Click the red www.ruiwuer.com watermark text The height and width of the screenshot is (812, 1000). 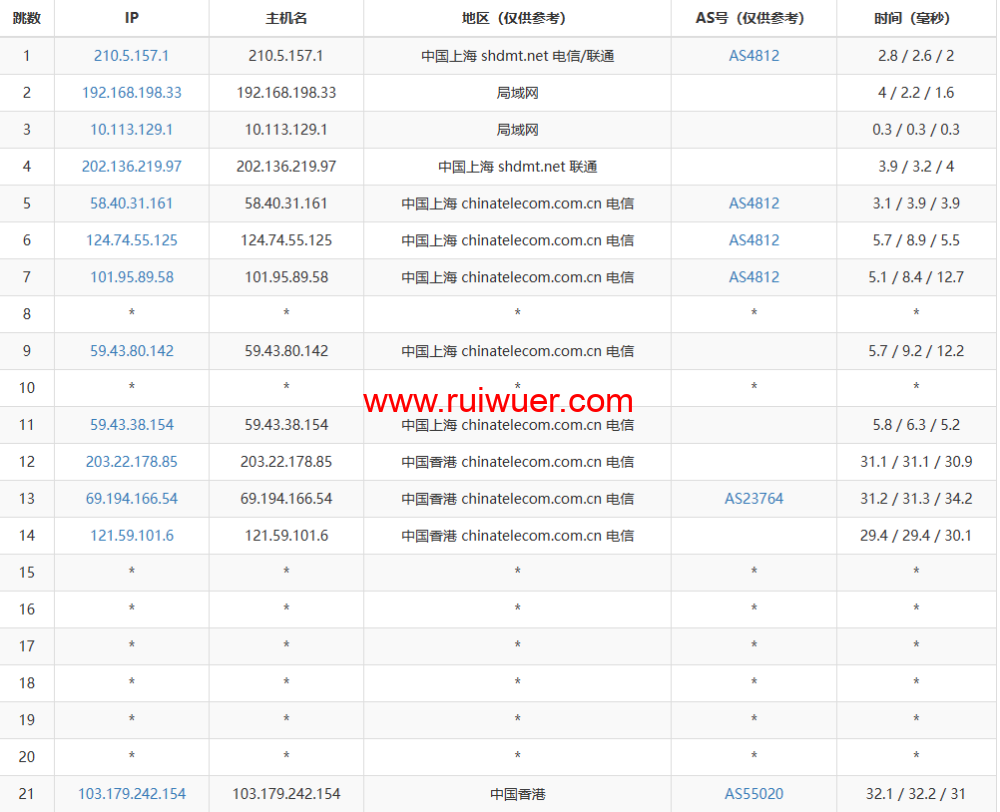coord(498,402)
